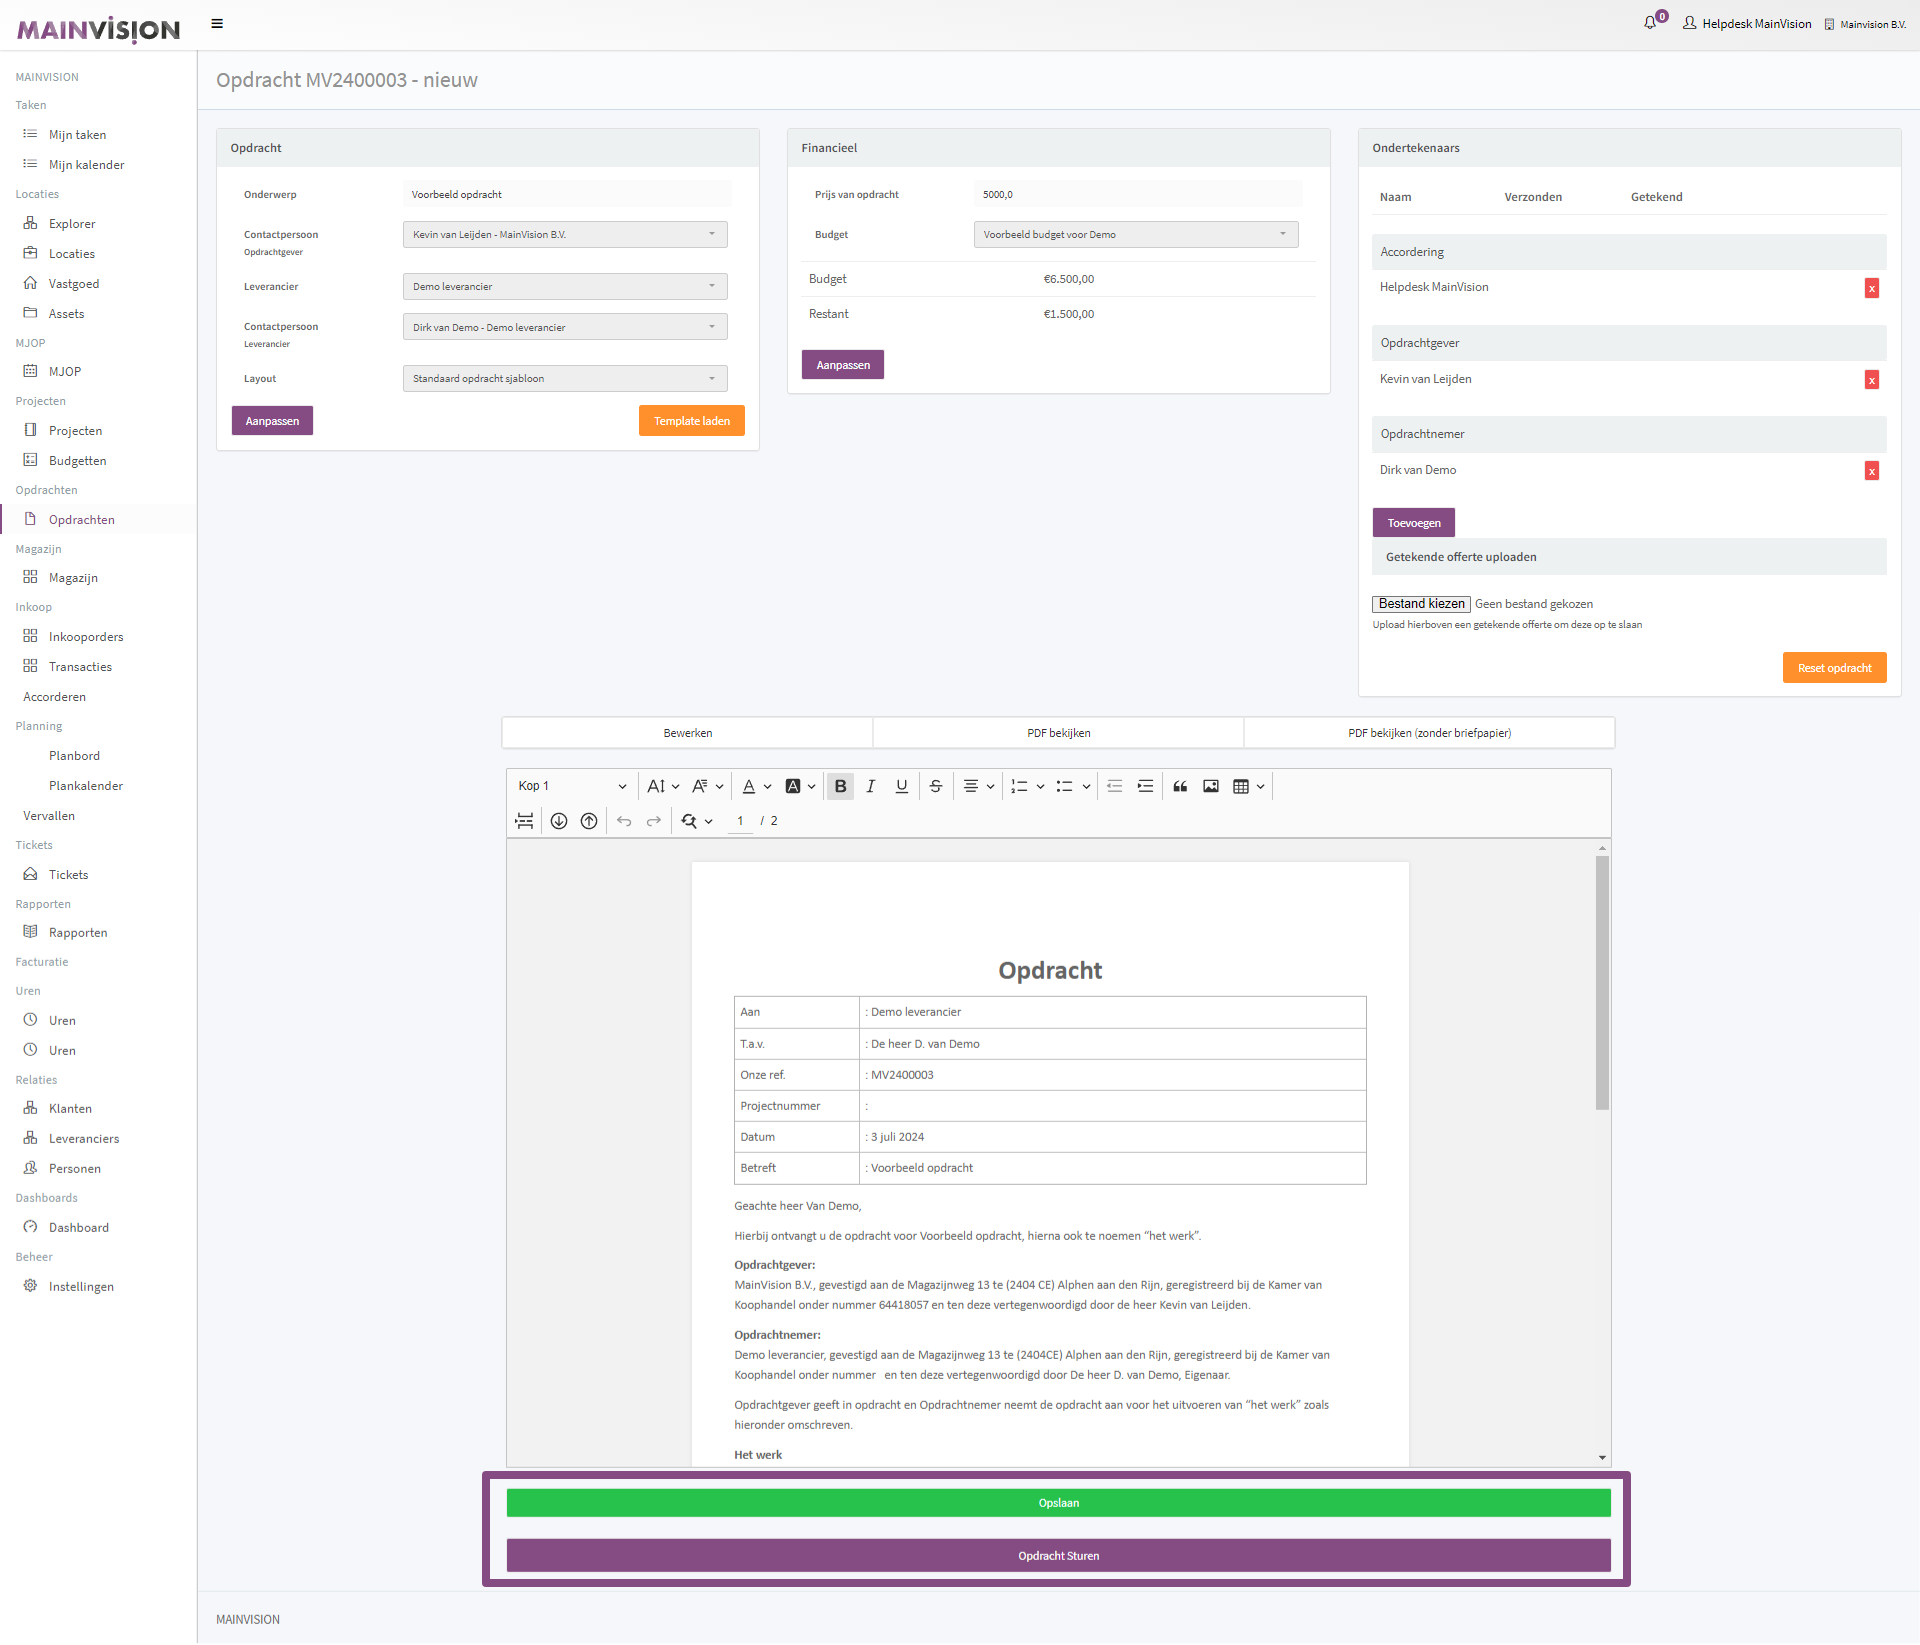Click the strikethrough icon

pos(935,786)
